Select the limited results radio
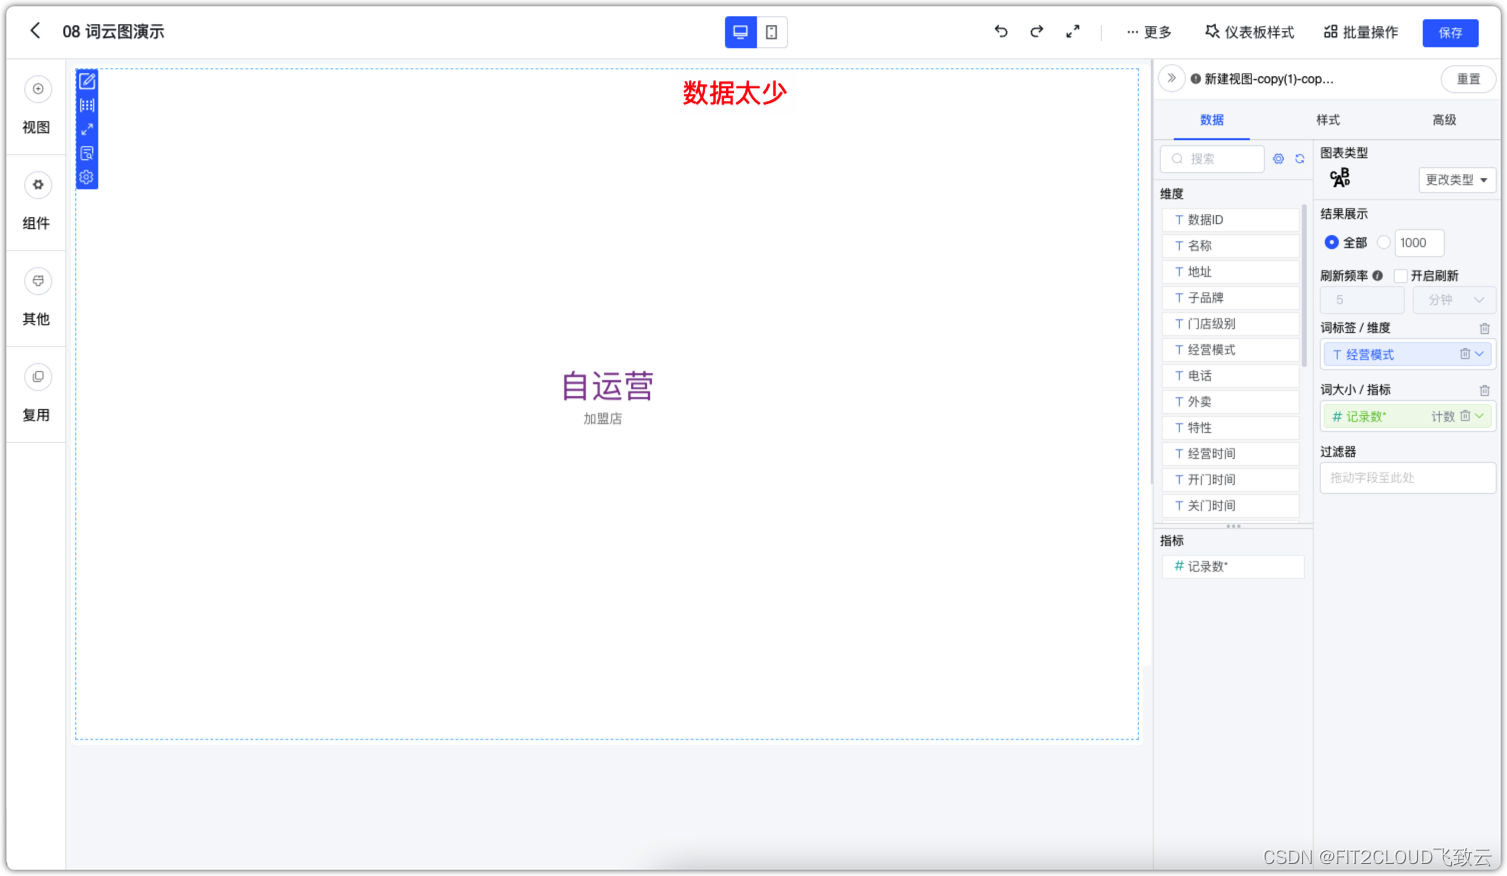Image resolution: width=1507 pixels, height=876 pixels. (1384, 242)
